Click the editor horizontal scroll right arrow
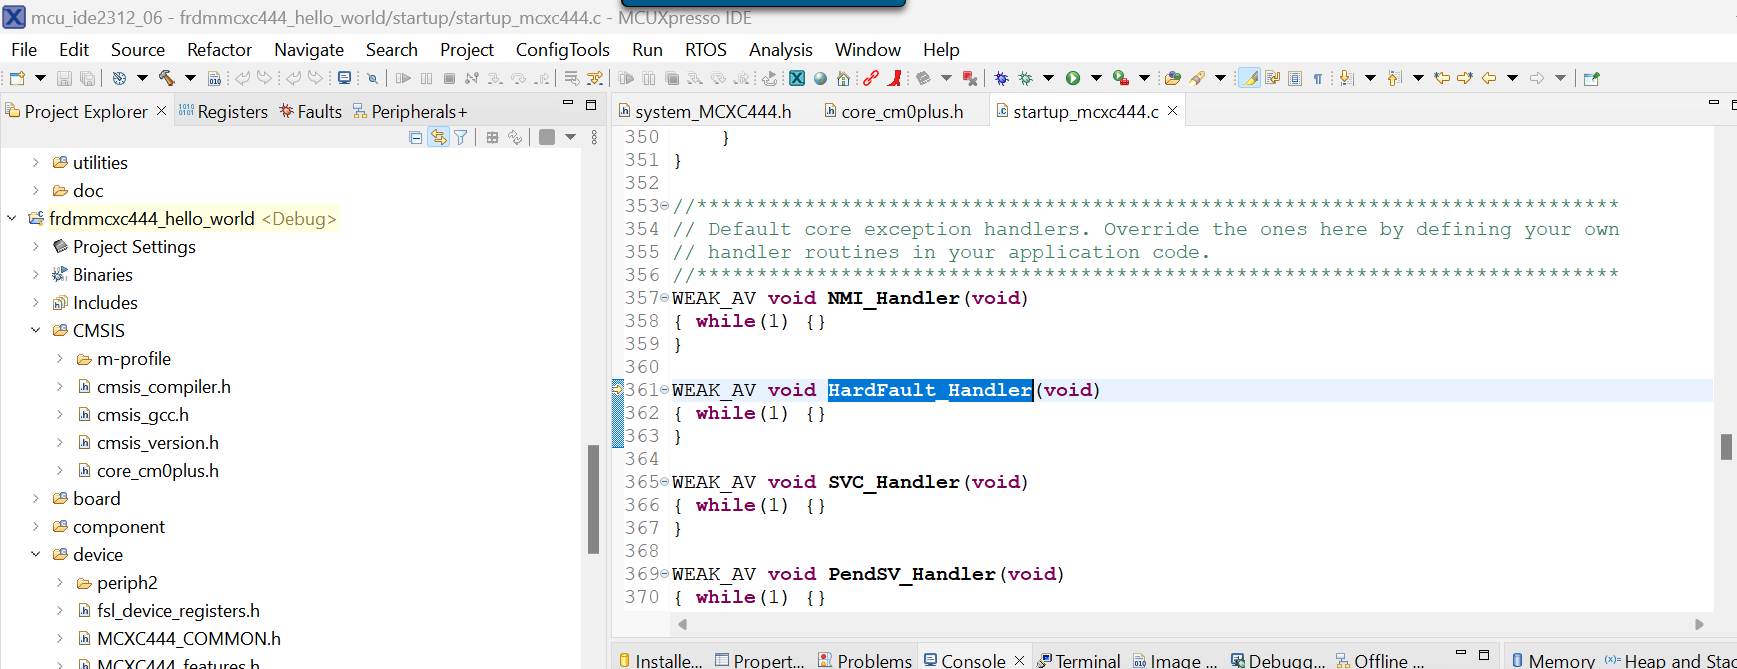 point(1699,624)
